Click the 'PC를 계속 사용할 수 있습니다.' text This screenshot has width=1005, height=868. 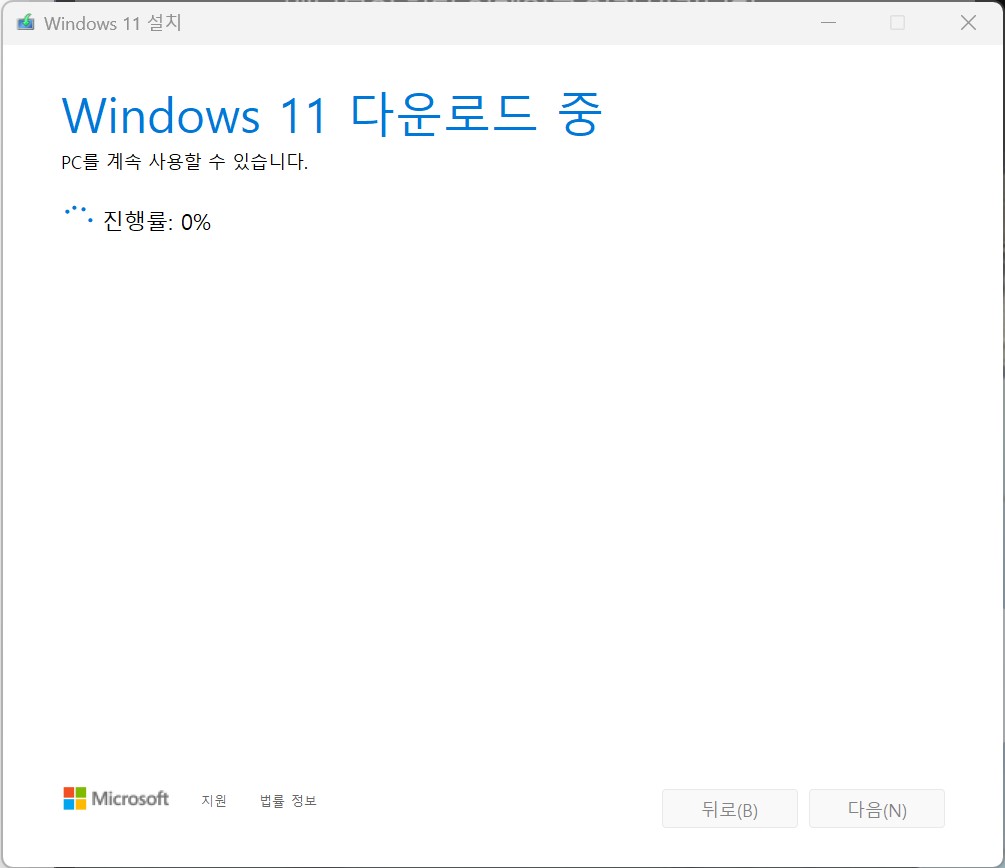[x=185, y=162]
